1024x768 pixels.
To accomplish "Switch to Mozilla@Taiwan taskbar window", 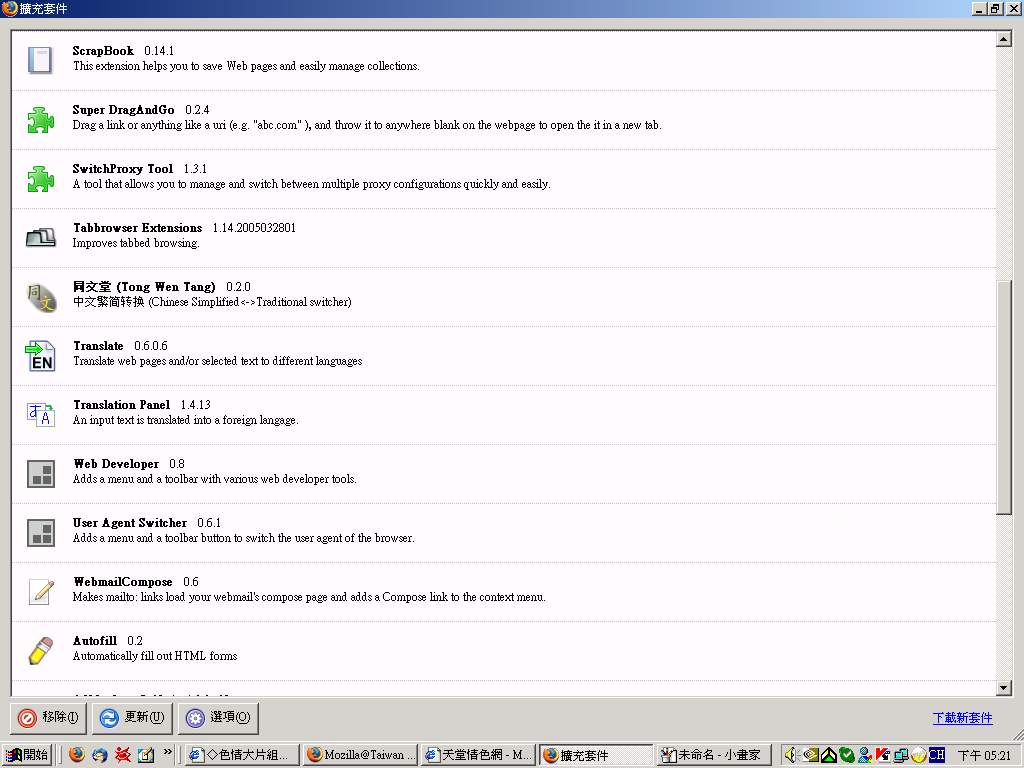I will click(360, 755).
